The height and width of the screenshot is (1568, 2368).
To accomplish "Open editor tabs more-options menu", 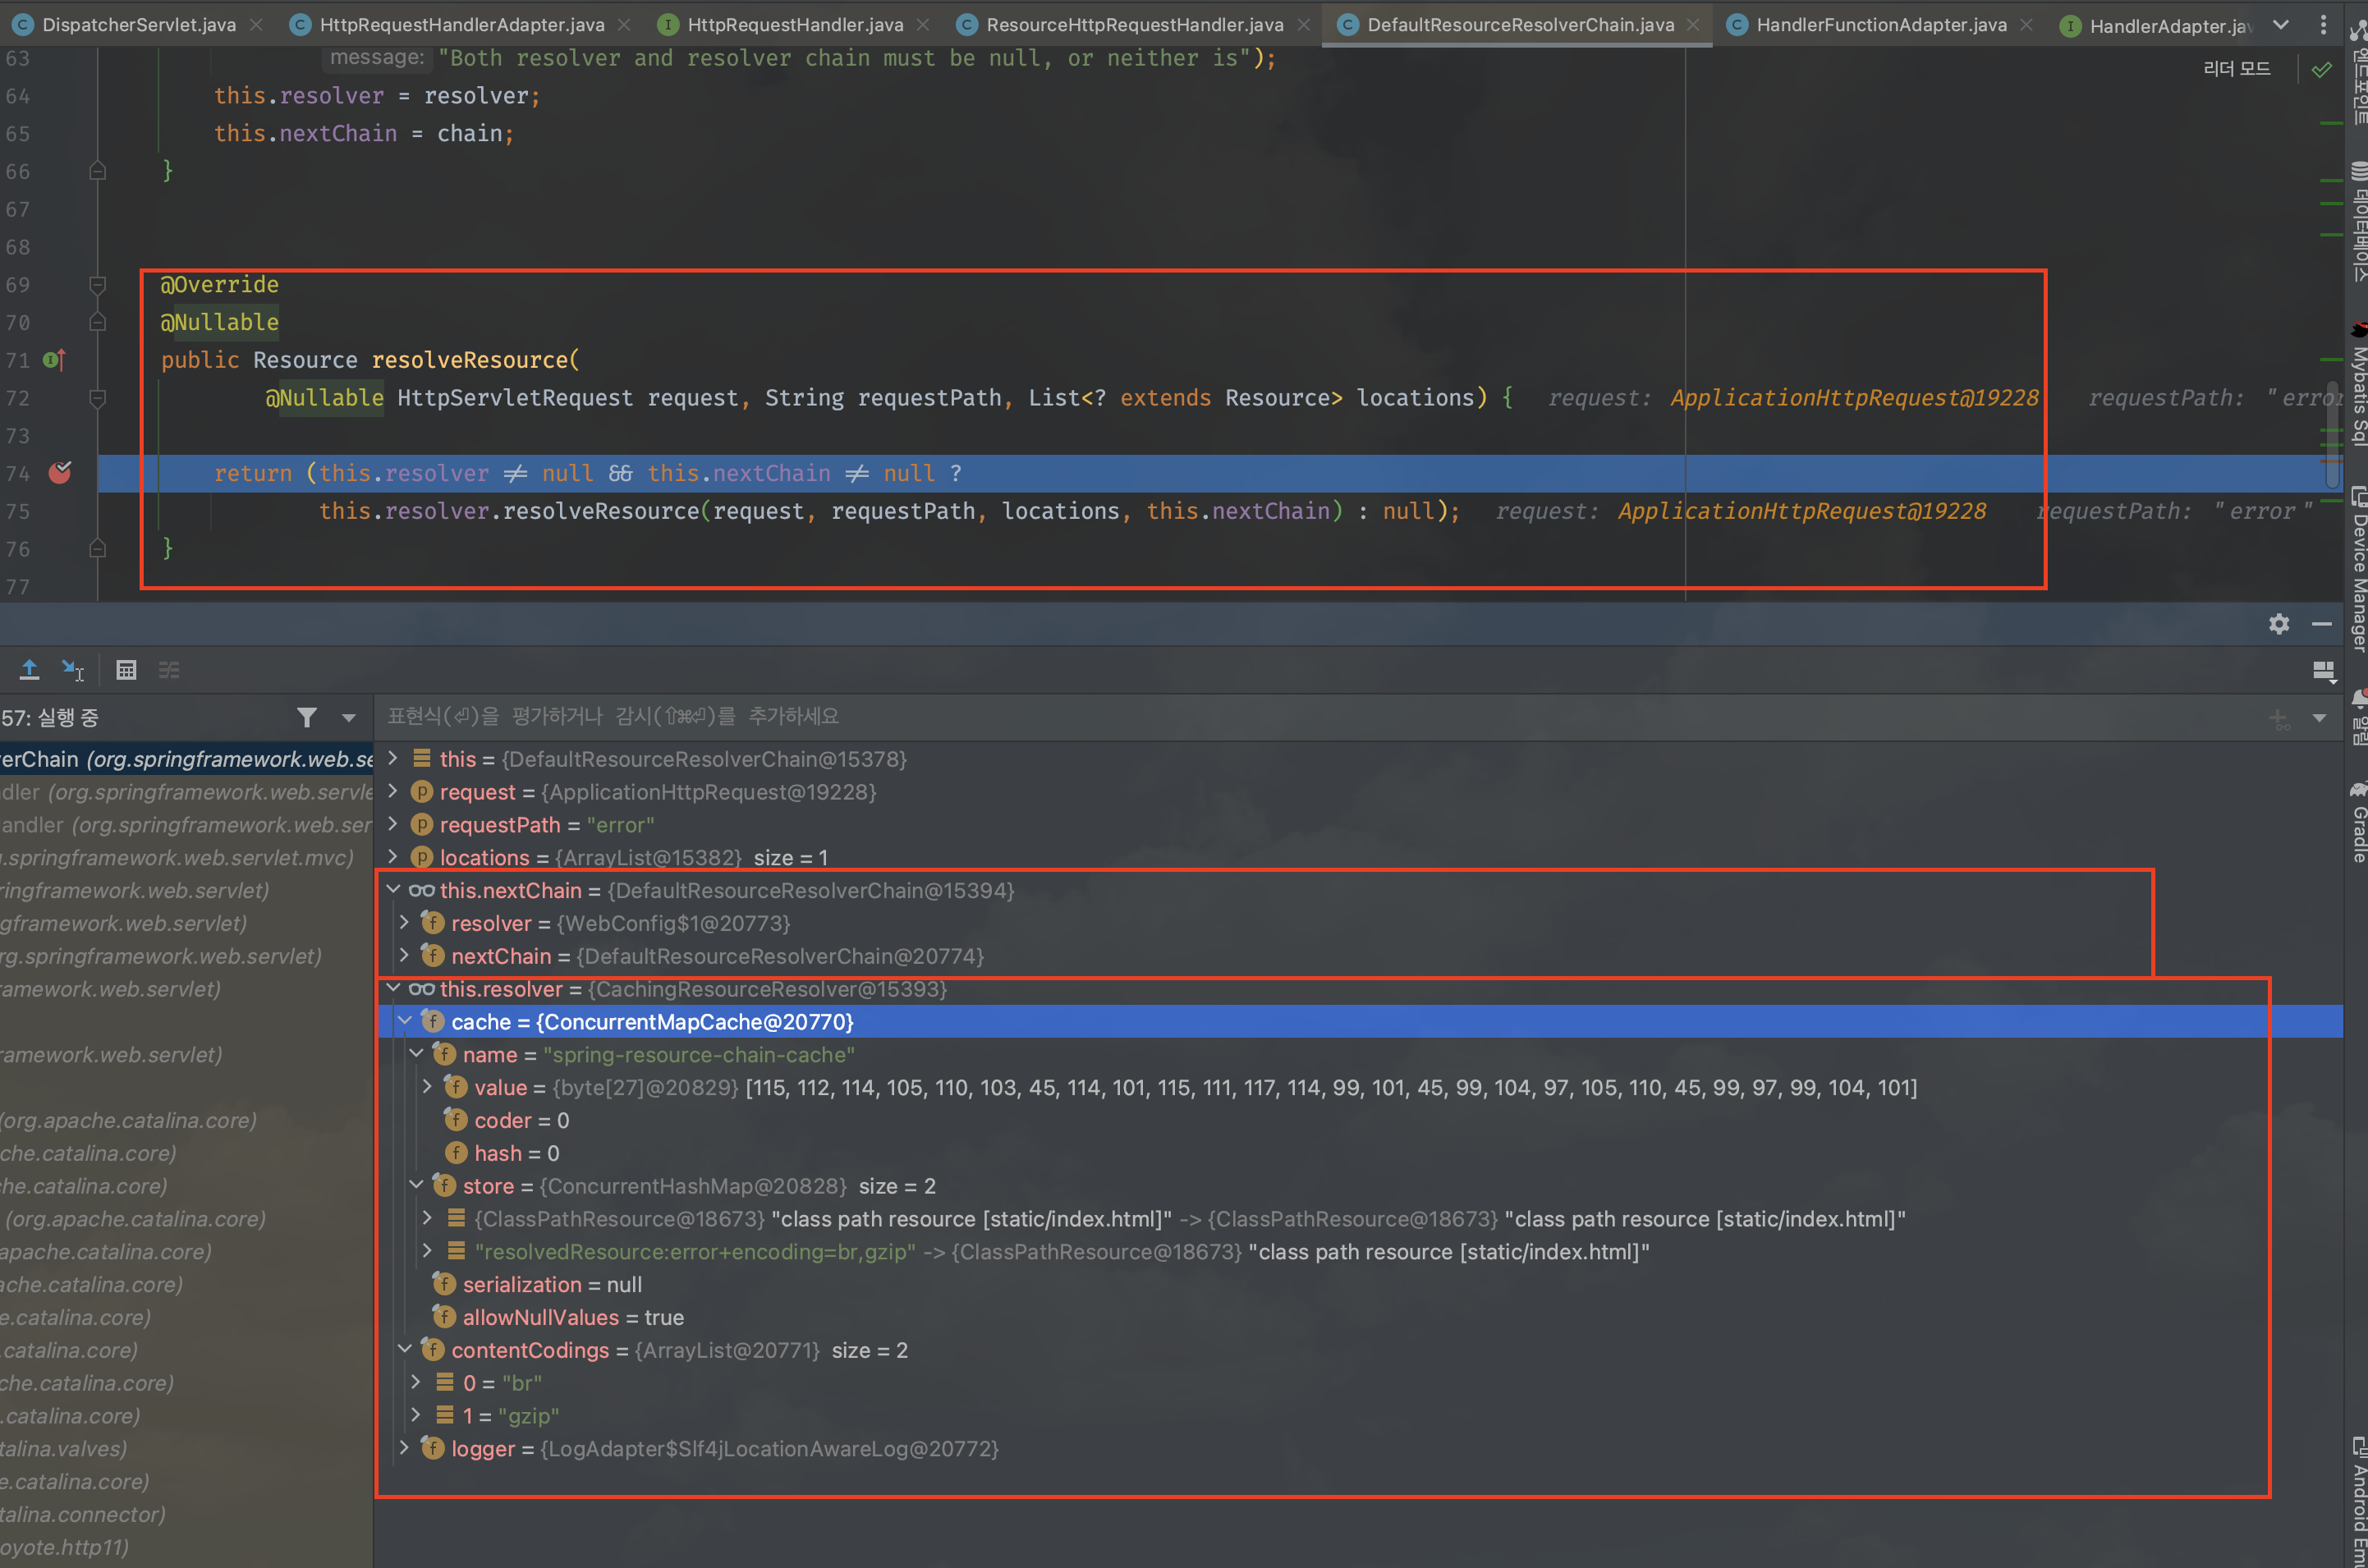I will 2323,24.
